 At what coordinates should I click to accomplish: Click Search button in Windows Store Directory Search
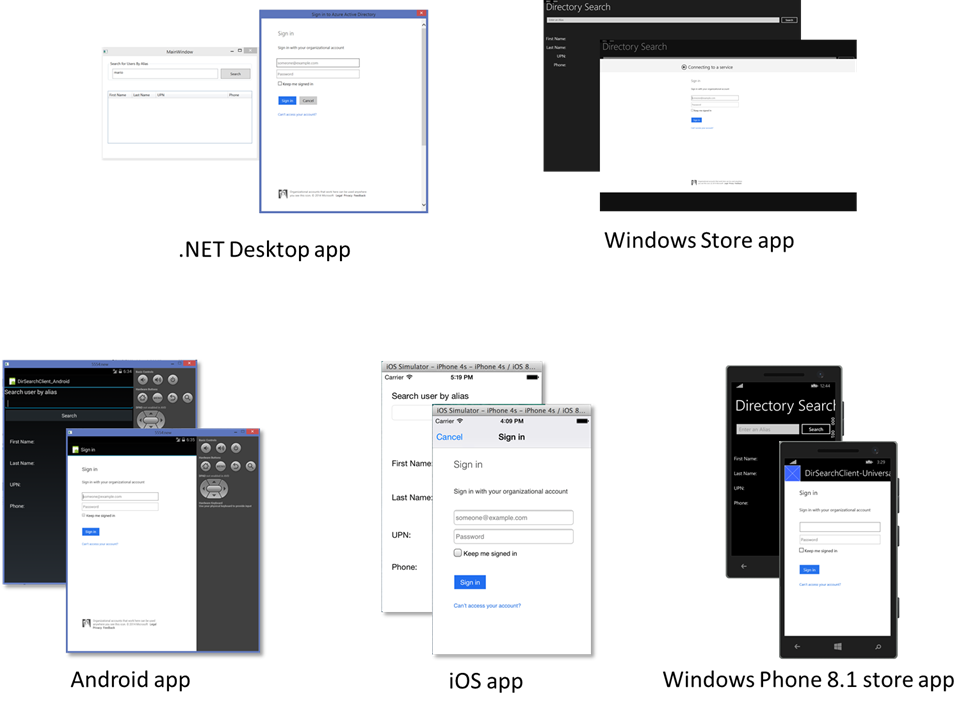point(789,20)
